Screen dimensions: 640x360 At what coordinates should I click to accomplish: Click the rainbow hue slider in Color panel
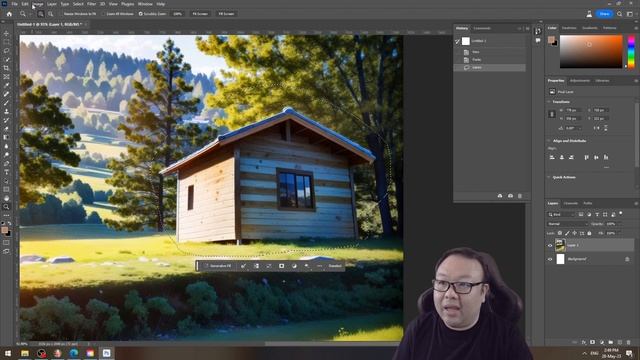631,51
